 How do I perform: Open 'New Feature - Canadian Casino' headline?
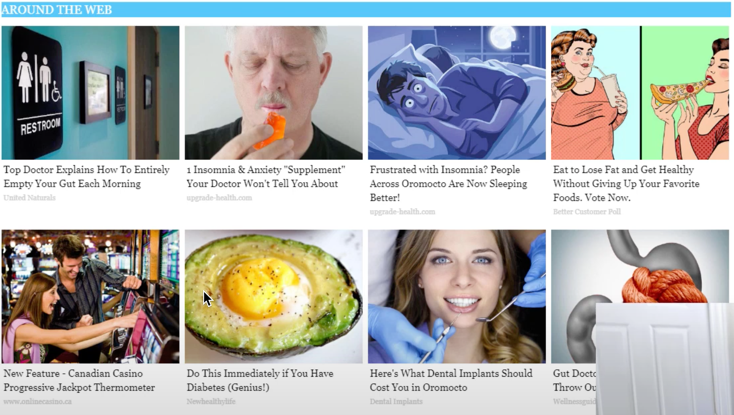tap(79, 380)
